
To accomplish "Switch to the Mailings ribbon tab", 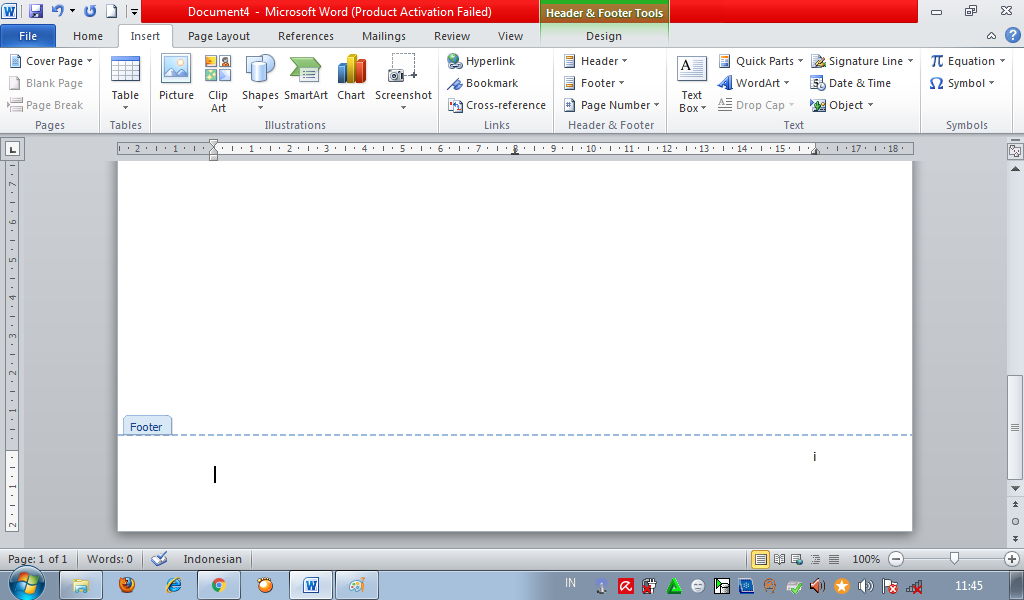I will point(383,35).
